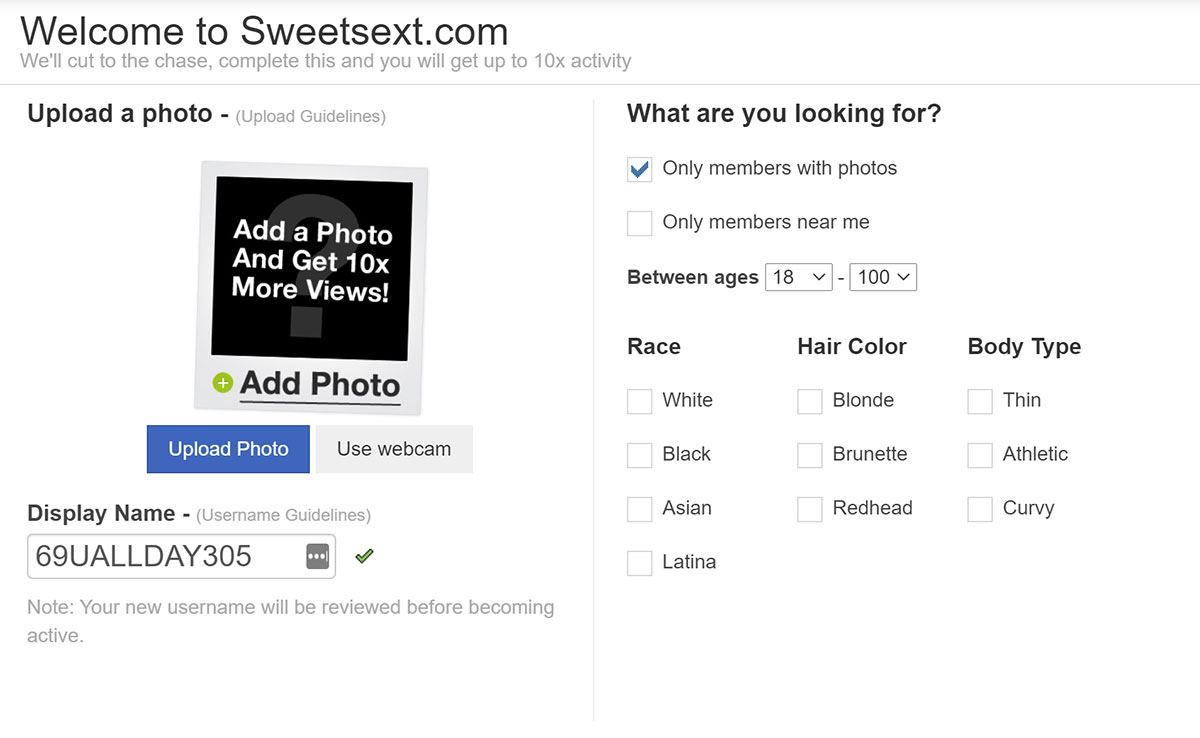Open the maximum age dropdown showing 100
Viewport: 1200px width, 738px height.
click(883, 277)
